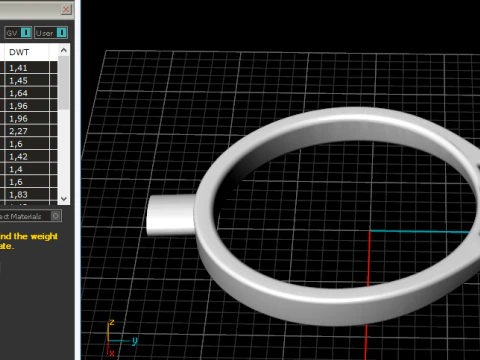Click the scrollbar down arrow in the table
Viewport: 480px width, 360px height.
[64, 199]
